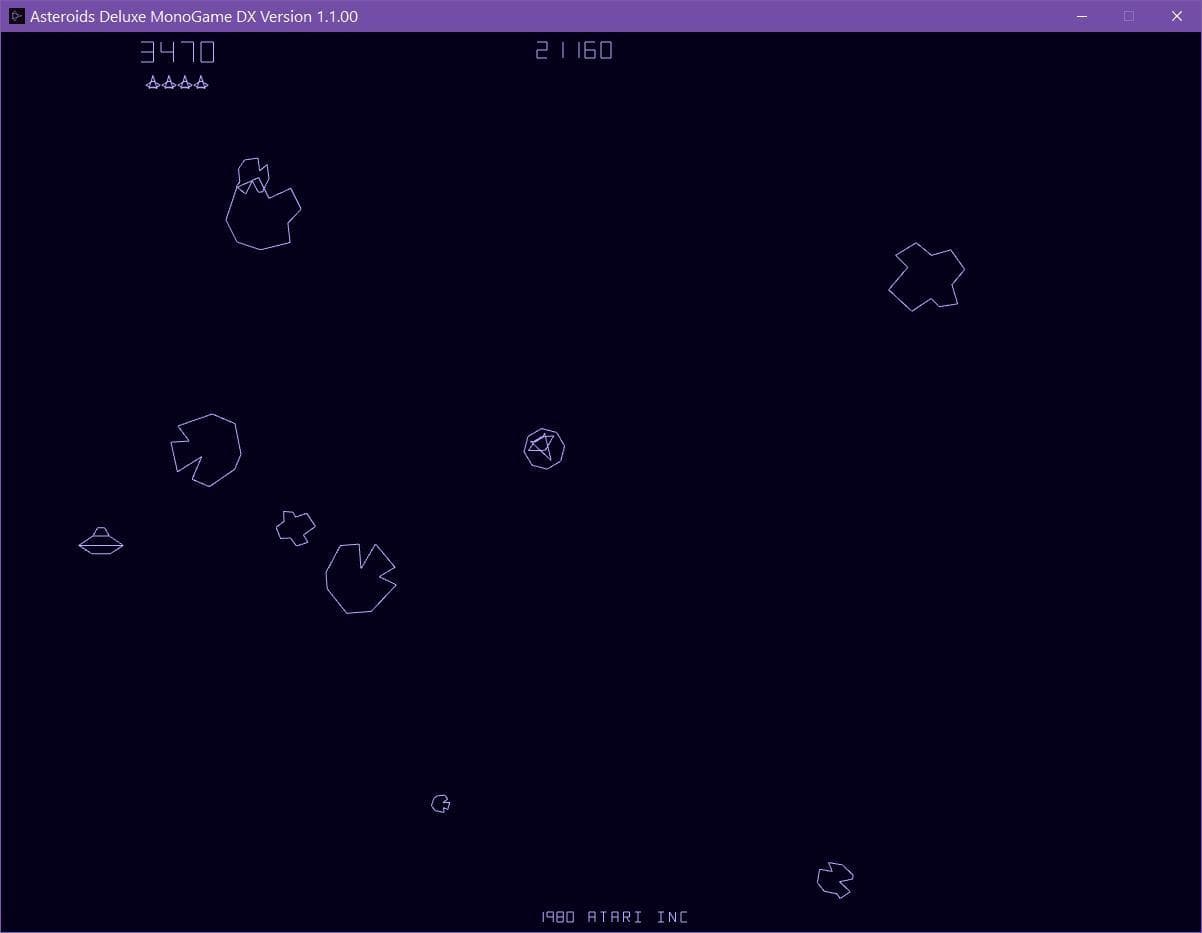Close the Asteroids Deluxe game window

pyautogui.click(x=1177, y=16)
